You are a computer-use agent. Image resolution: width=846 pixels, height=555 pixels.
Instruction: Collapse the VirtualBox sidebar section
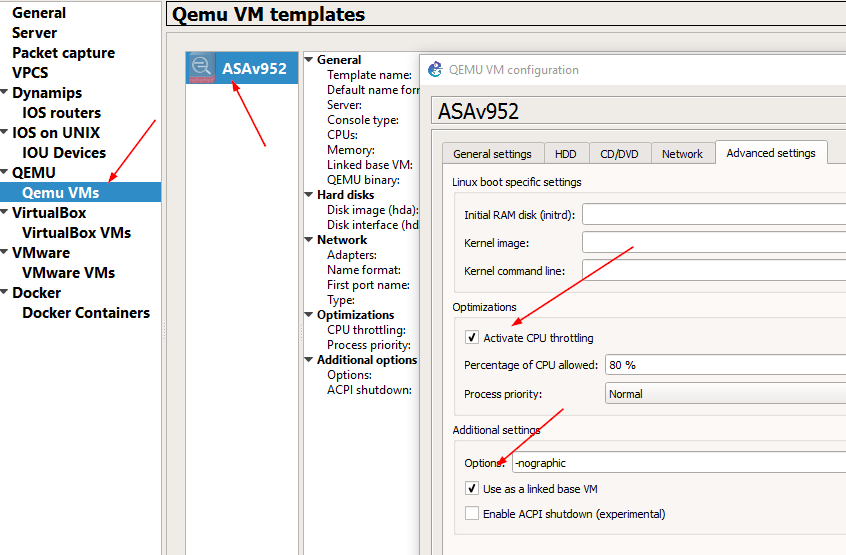tap(4, 212)
